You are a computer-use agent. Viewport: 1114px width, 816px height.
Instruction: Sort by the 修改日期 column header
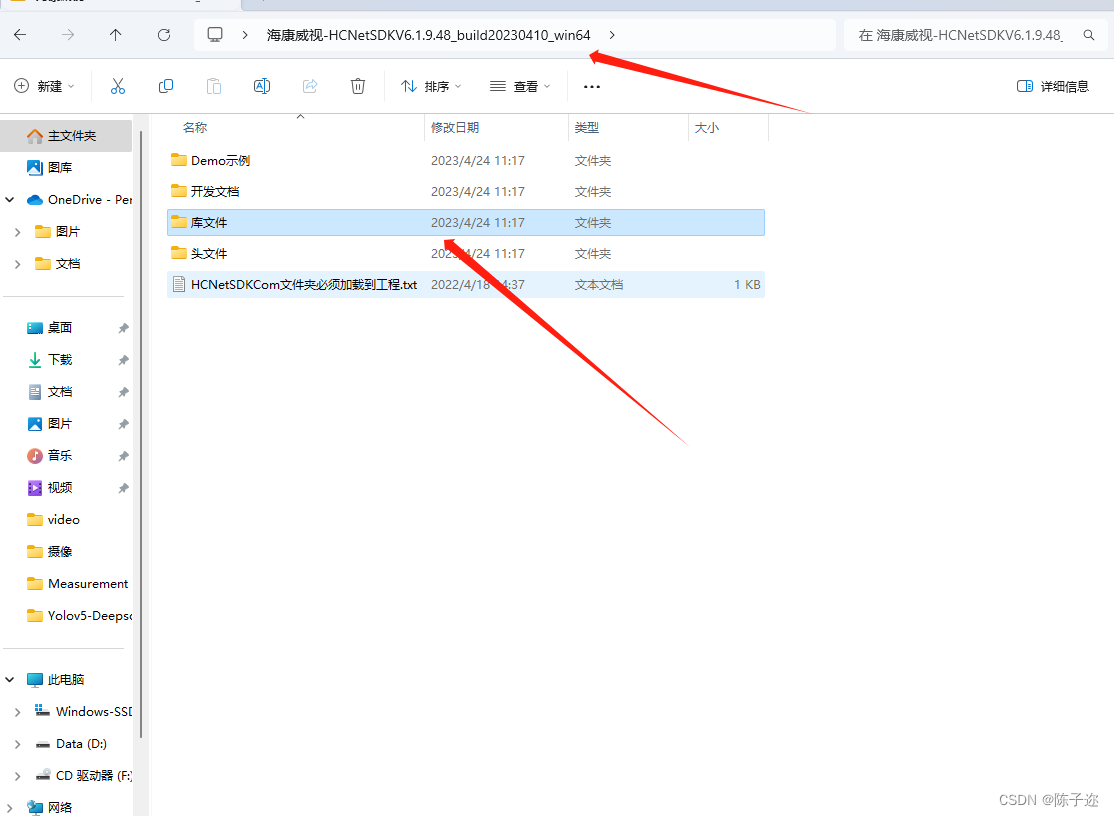pos(455,127)
